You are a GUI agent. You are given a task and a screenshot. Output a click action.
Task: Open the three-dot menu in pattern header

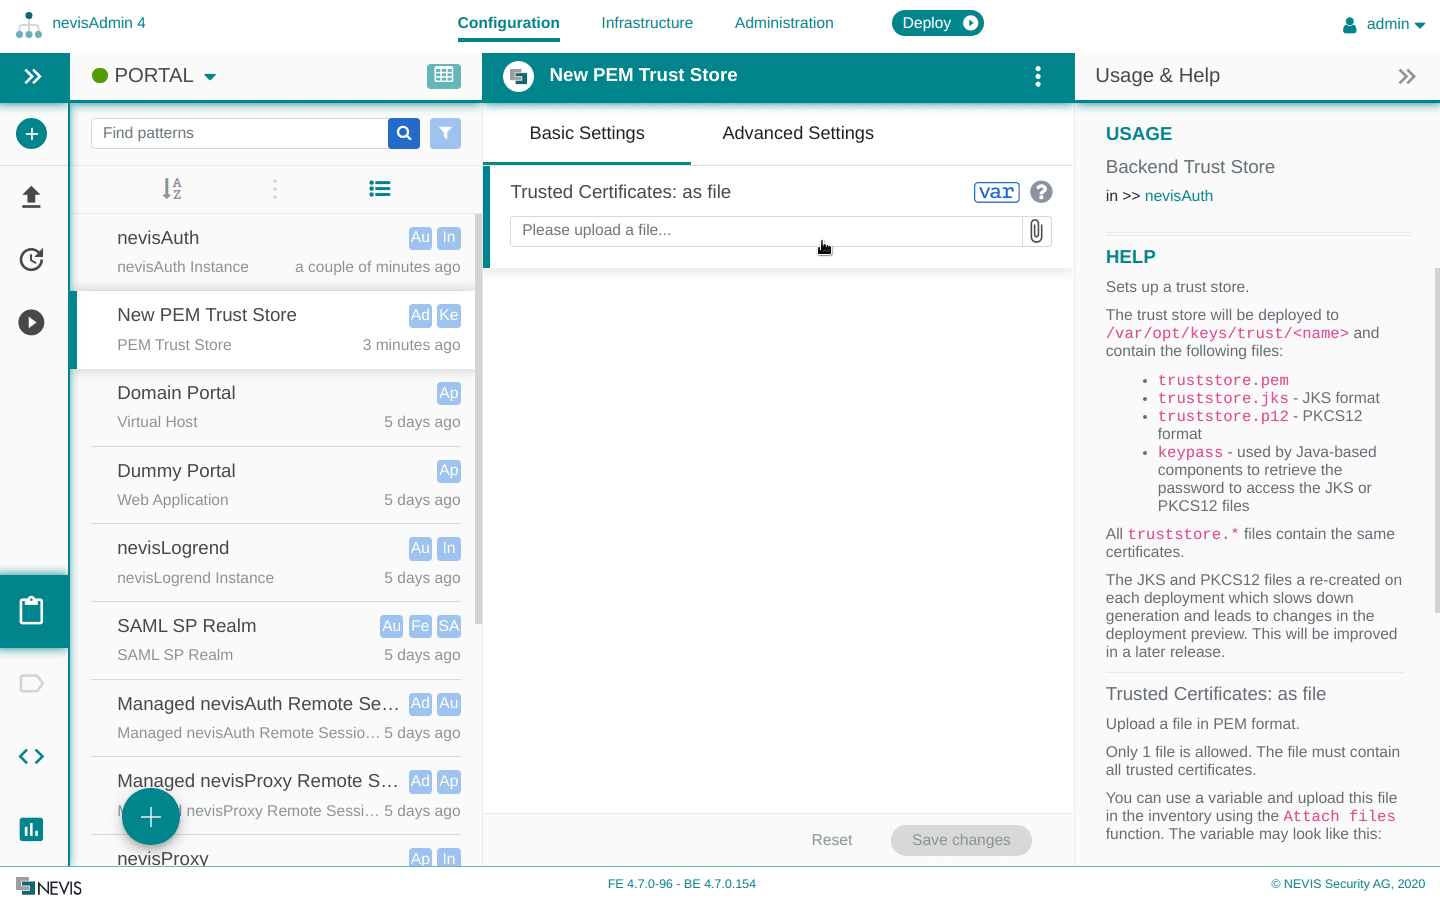pyautogui.click(x=1038, y=76)
